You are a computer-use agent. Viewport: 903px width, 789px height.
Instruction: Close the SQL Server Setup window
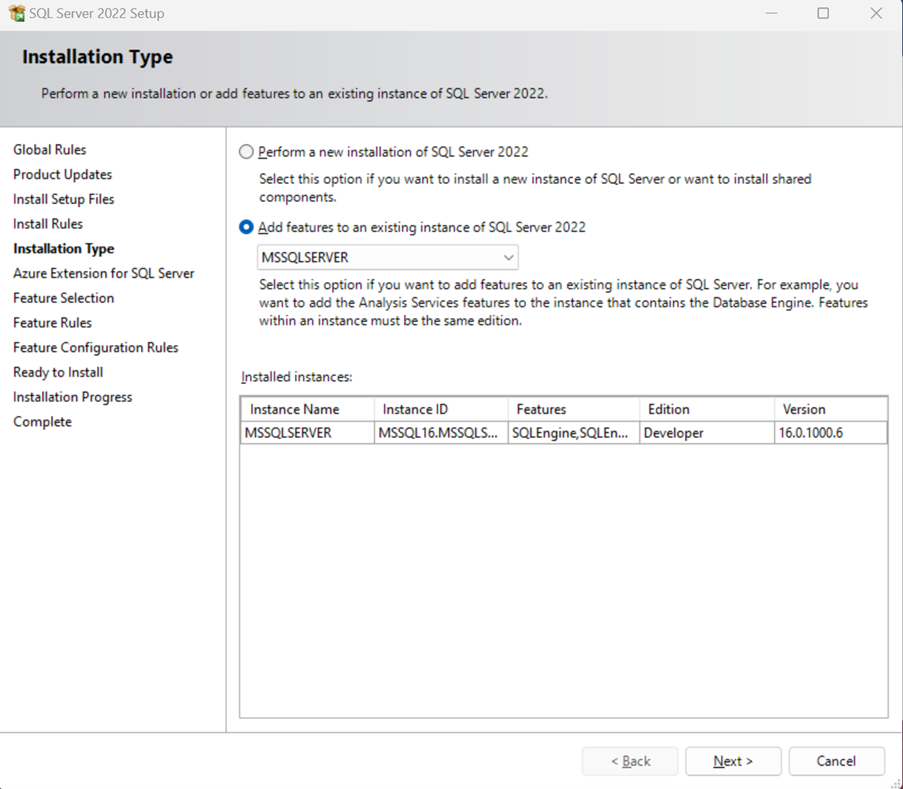(876, 14)
